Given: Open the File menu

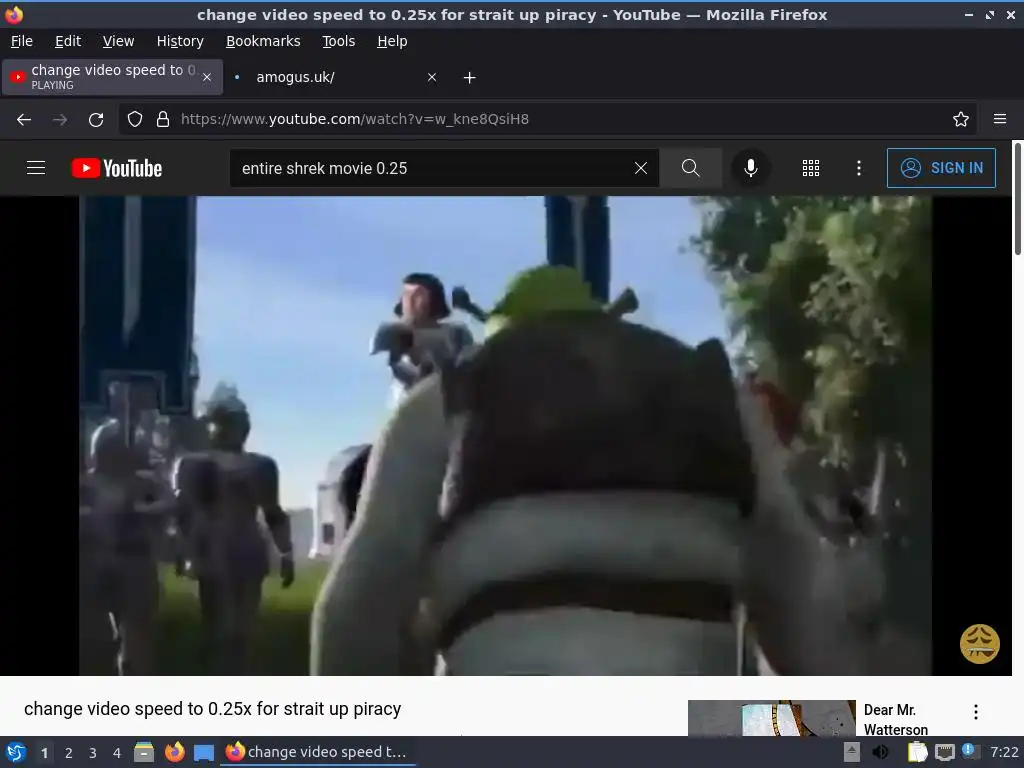Looking at the screenshot, I should [x=22, y=41].
